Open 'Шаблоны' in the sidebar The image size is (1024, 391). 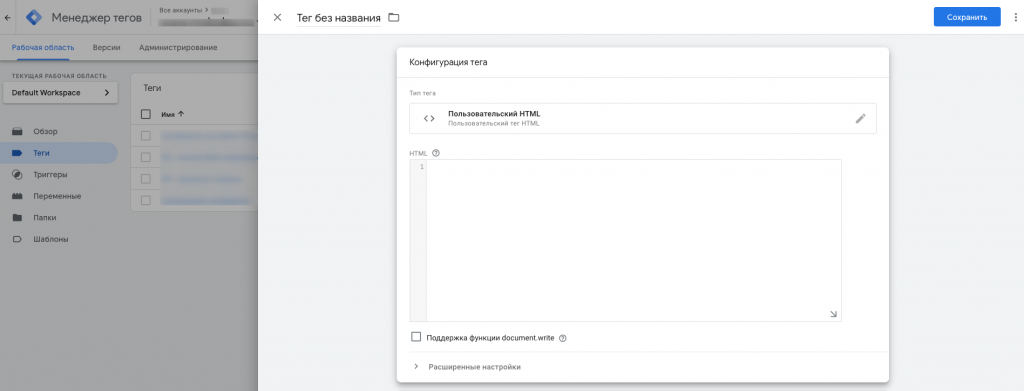click(51, 239)
